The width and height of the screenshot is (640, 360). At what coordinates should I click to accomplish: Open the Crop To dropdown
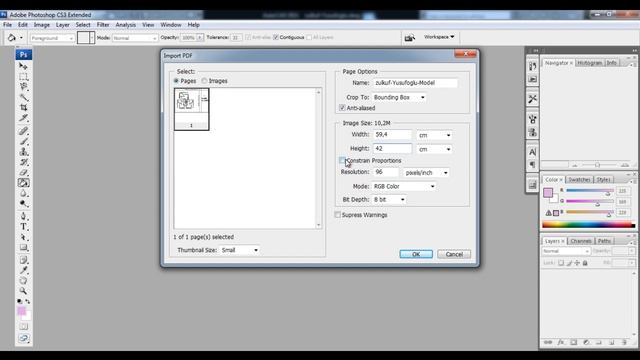pyautogui.click(x=399, y=97)
